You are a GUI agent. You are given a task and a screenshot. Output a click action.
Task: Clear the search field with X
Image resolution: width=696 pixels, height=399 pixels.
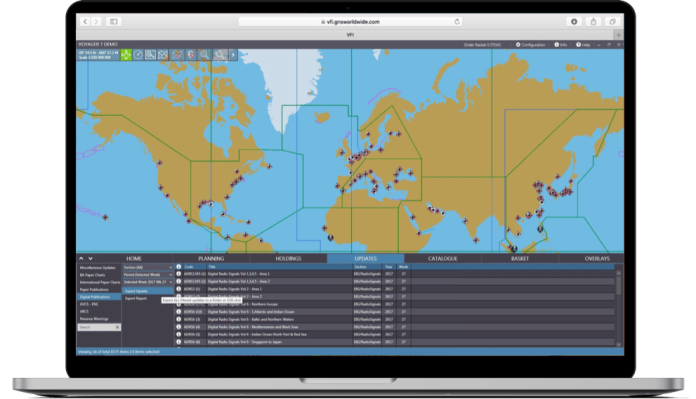tap(117, 327)
